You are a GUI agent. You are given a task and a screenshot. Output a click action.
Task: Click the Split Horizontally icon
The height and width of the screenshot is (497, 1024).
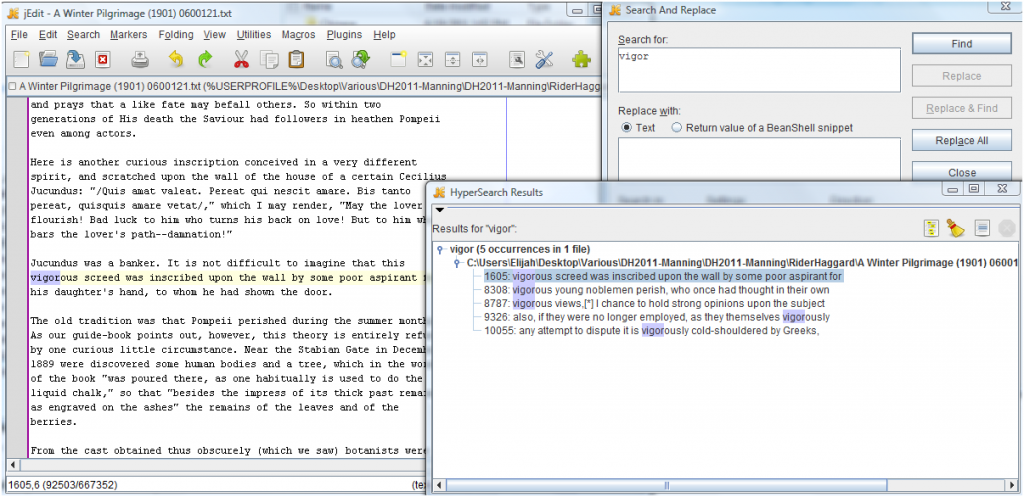[x=452, y=60]
